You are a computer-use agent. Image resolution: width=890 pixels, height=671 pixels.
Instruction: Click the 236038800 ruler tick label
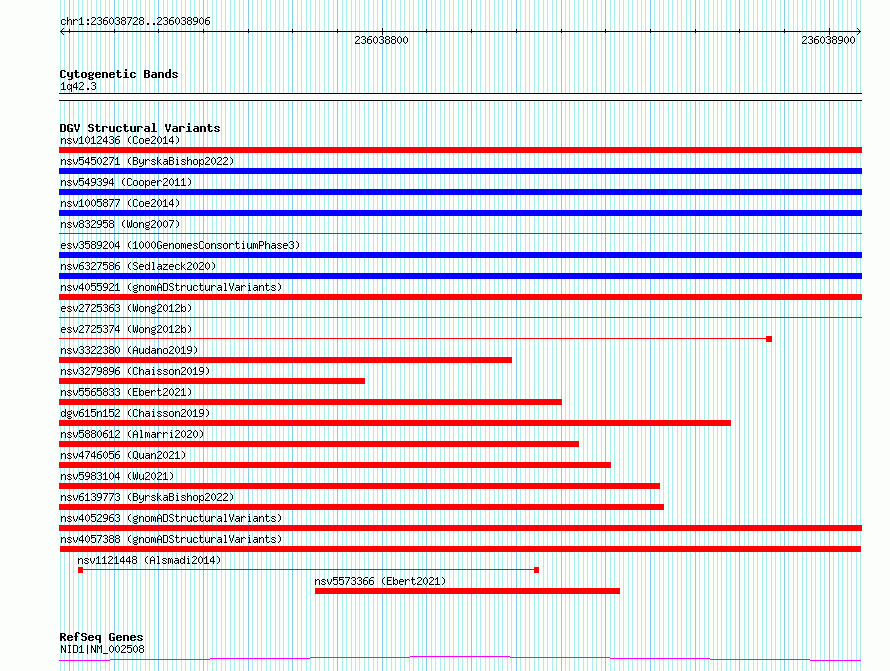381,40
